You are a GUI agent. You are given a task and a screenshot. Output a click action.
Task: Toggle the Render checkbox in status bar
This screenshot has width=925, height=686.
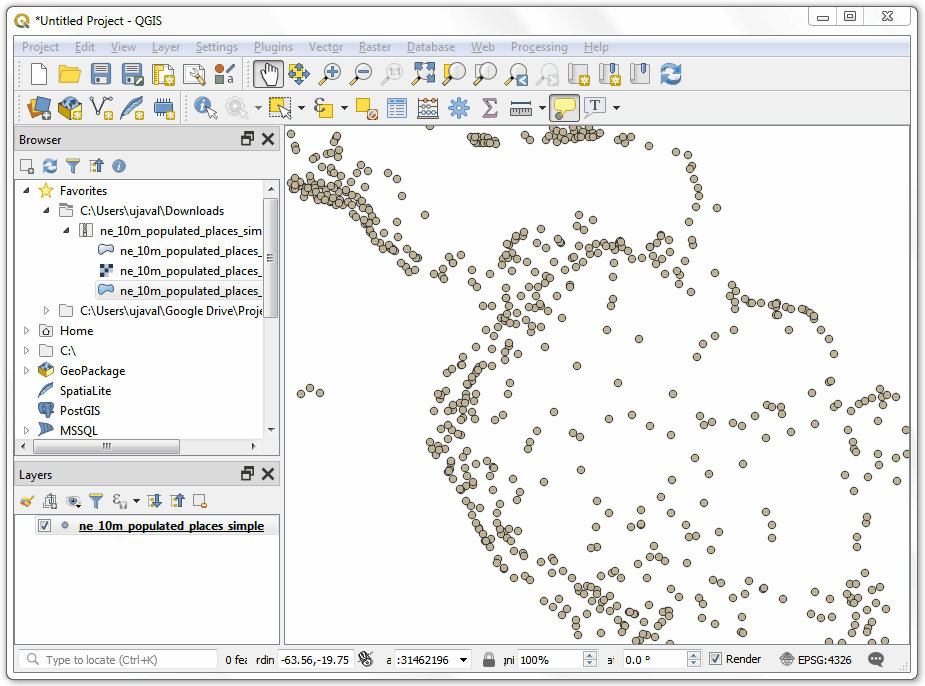point(715,659)
